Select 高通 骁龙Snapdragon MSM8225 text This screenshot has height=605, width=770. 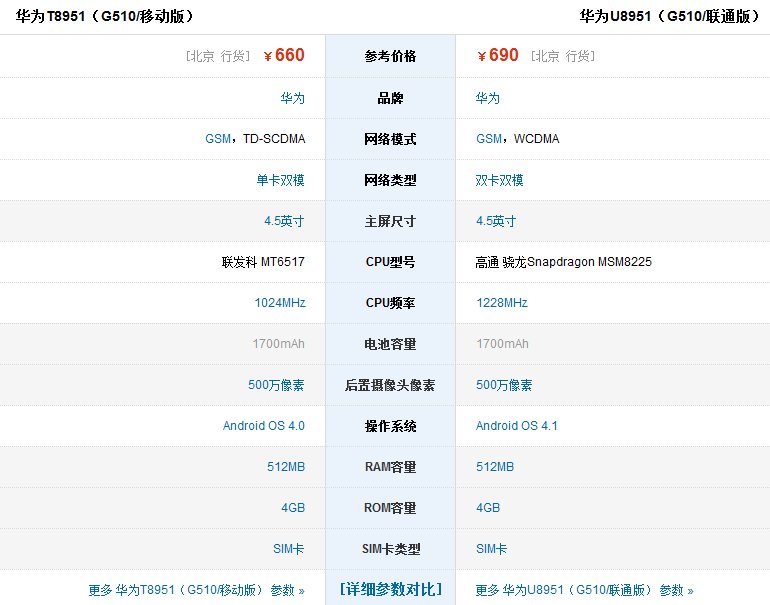564,262
